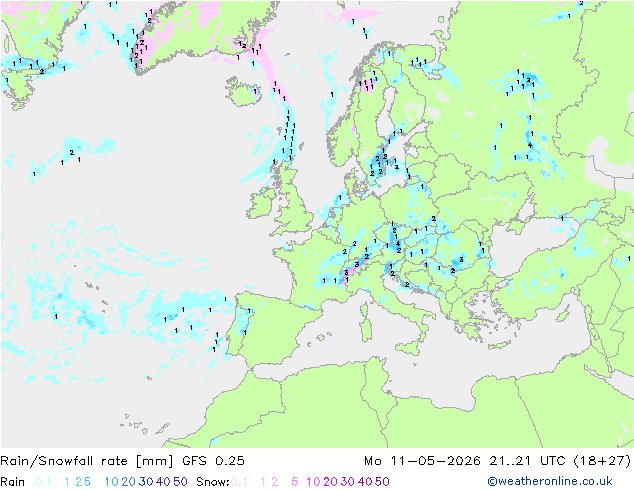Viewport: 634px width, 490px height.
Task: Click the Mo 11-05-2026 date label
Action: (x=422, y=461)
